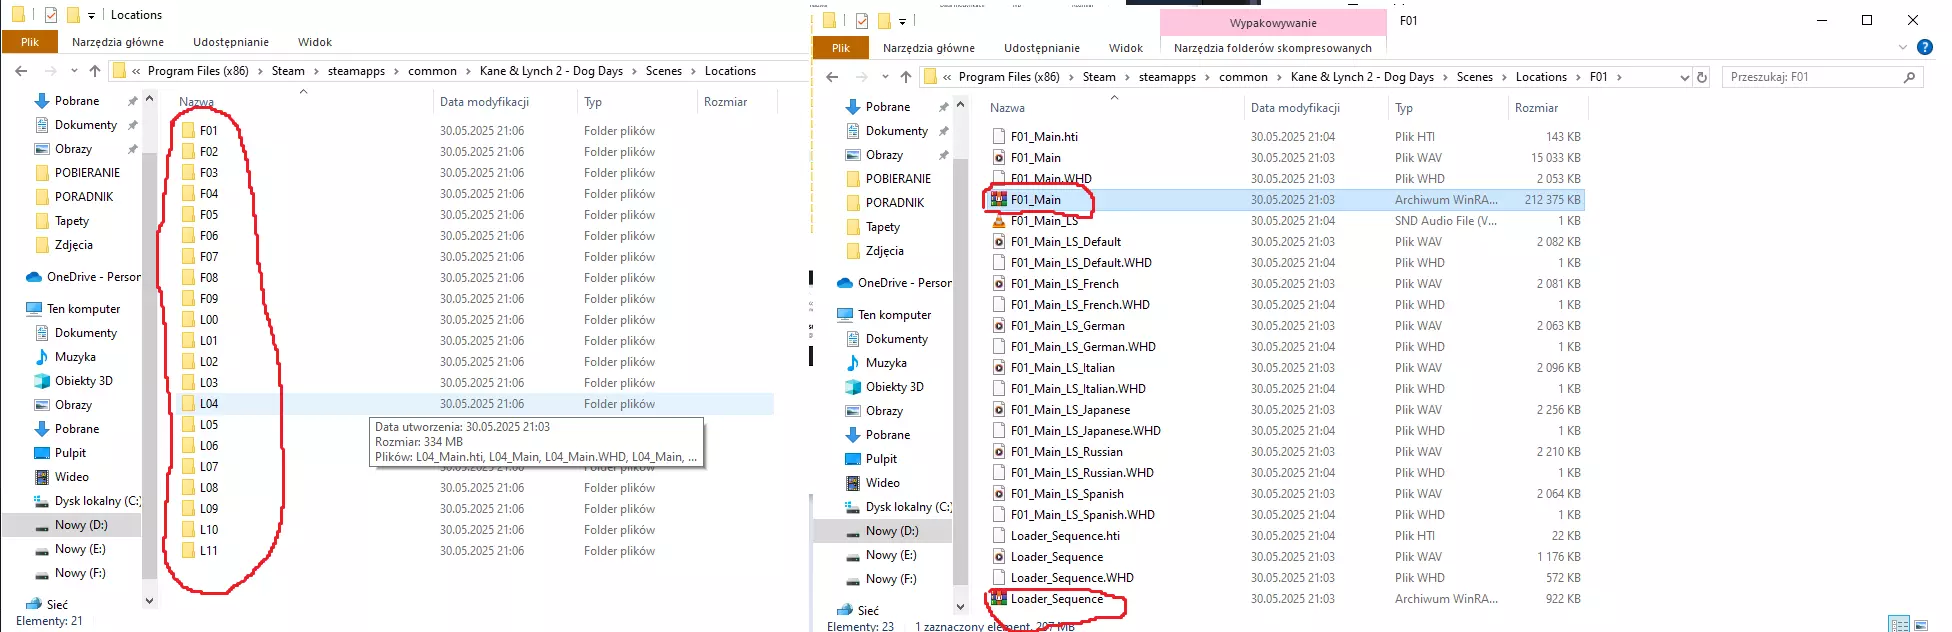The height and width of the screenshot is (632, 1952).
Task: Switch F01 window to details view
Action: point(1899,624)
